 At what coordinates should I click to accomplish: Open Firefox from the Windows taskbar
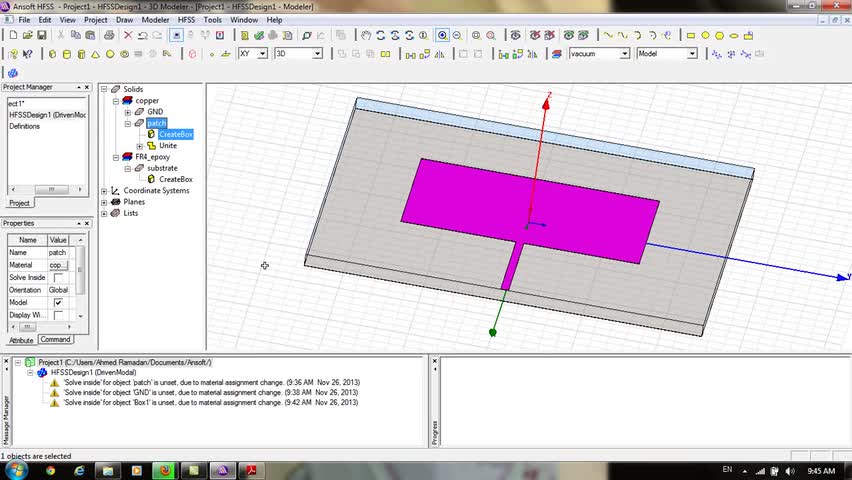coord(166,470)
